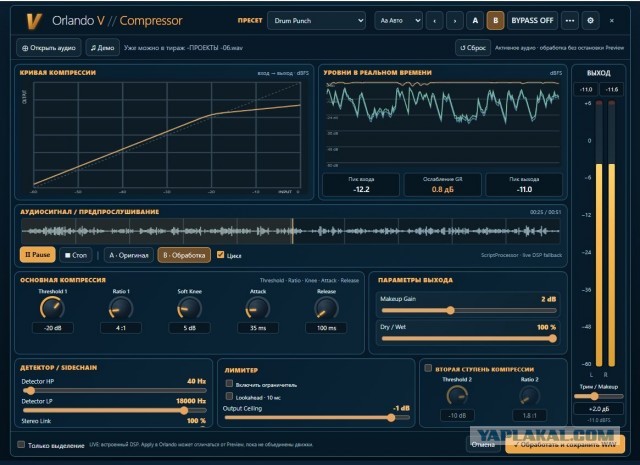Screen dimensions: 640x465
Task: Click the left channel output meter bar
Action: [x=599, y=234]
